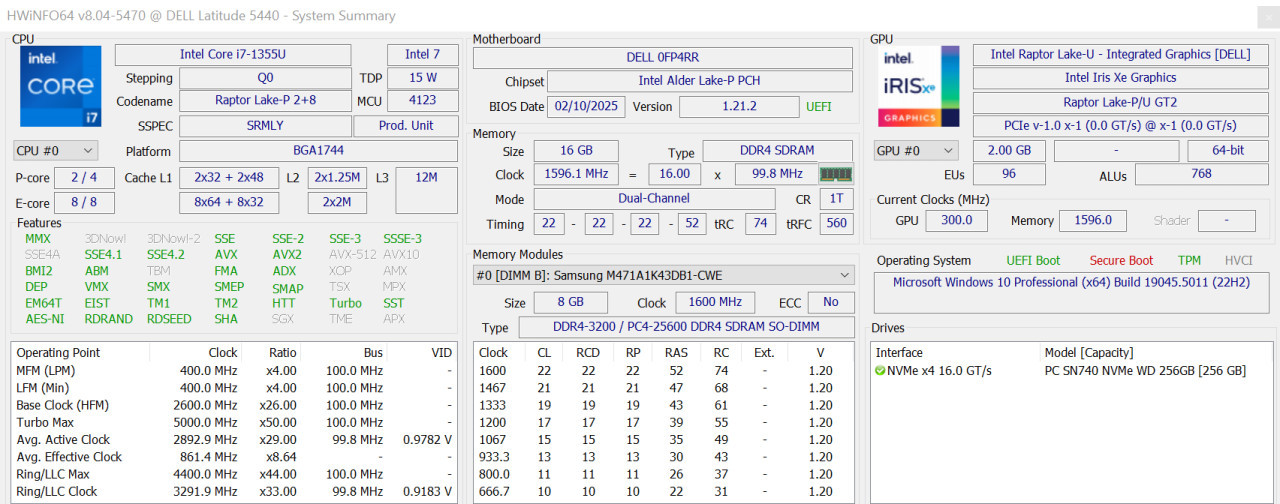
Task: Click the AES-NI feature label
Action: click(43, 319)
